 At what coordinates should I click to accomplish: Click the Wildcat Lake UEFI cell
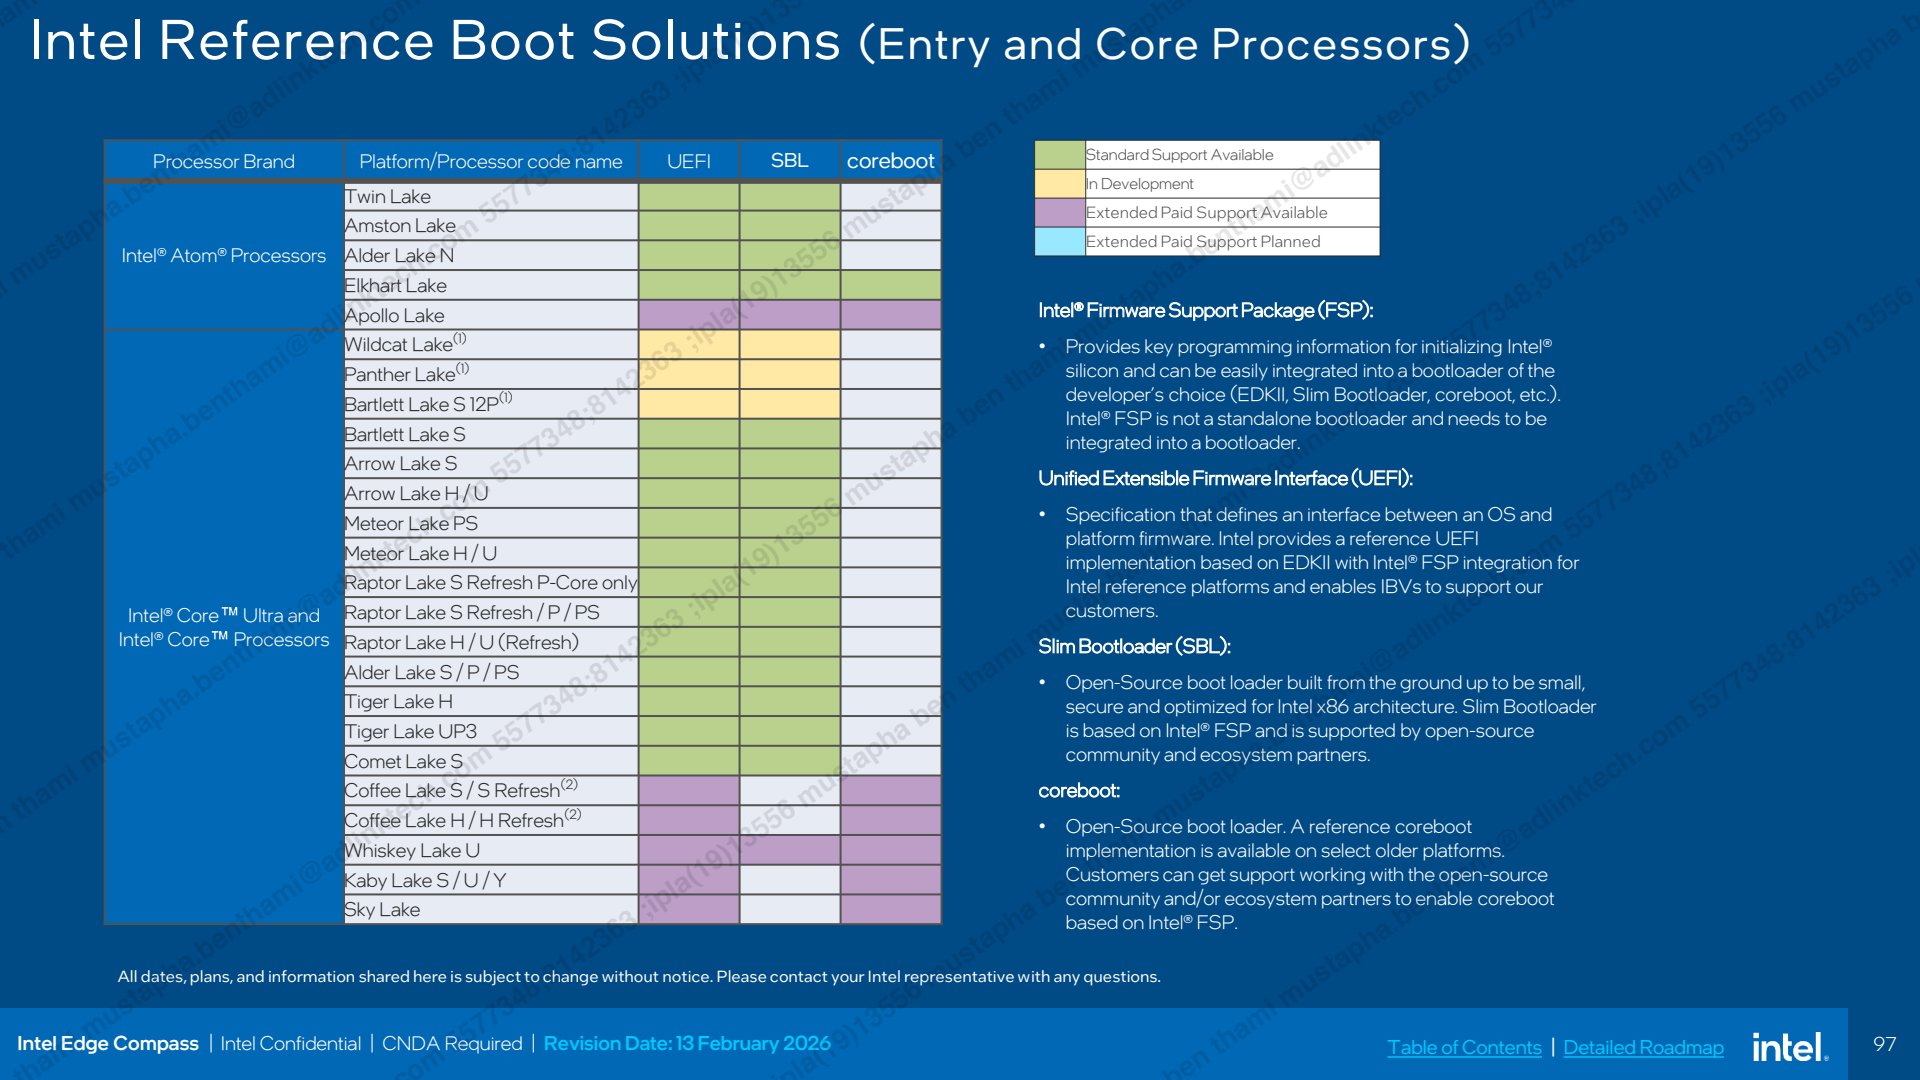pos(689,345)
